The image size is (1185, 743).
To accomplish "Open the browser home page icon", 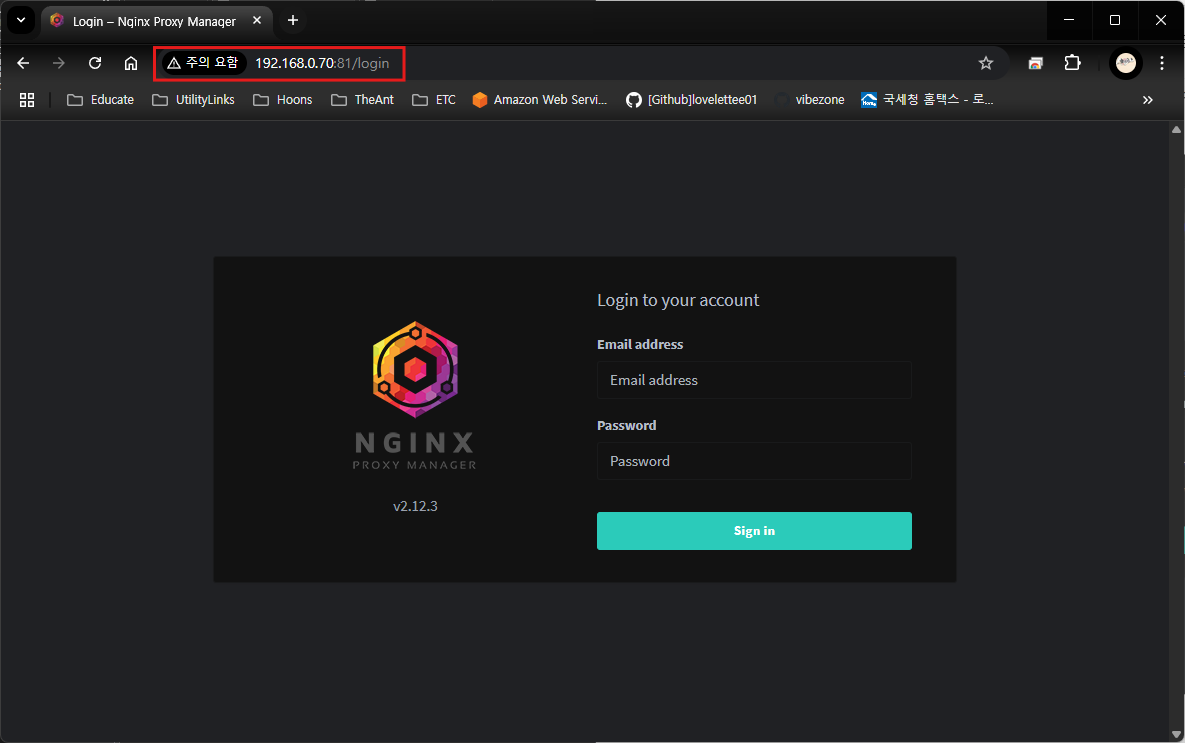I will coord(131,63).
